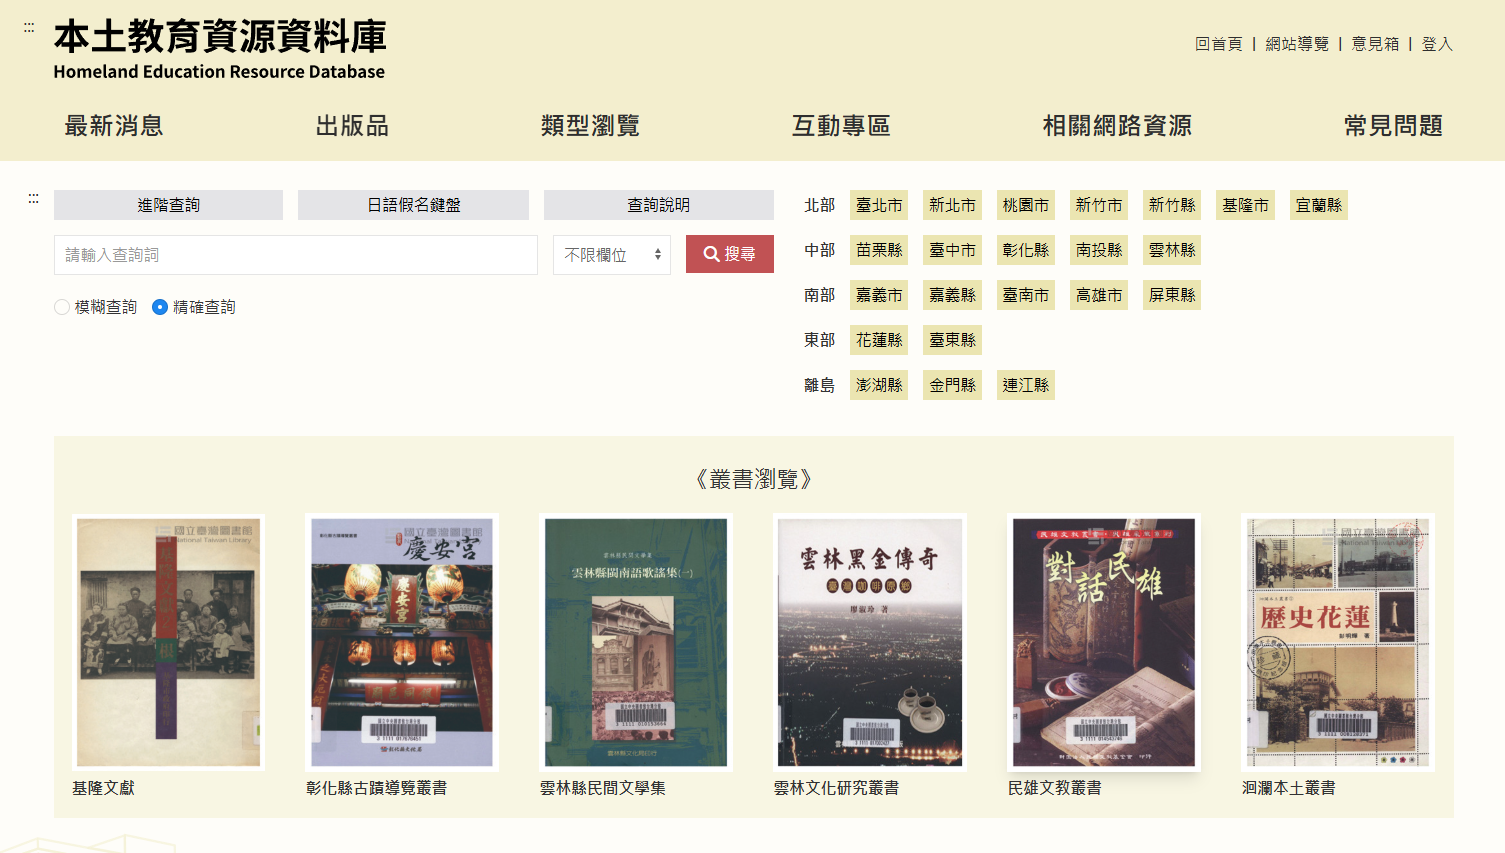The width and height of the screenshot is (1505, 853).
Task: Select the 精確查詢 radio button
Action: 160,307
